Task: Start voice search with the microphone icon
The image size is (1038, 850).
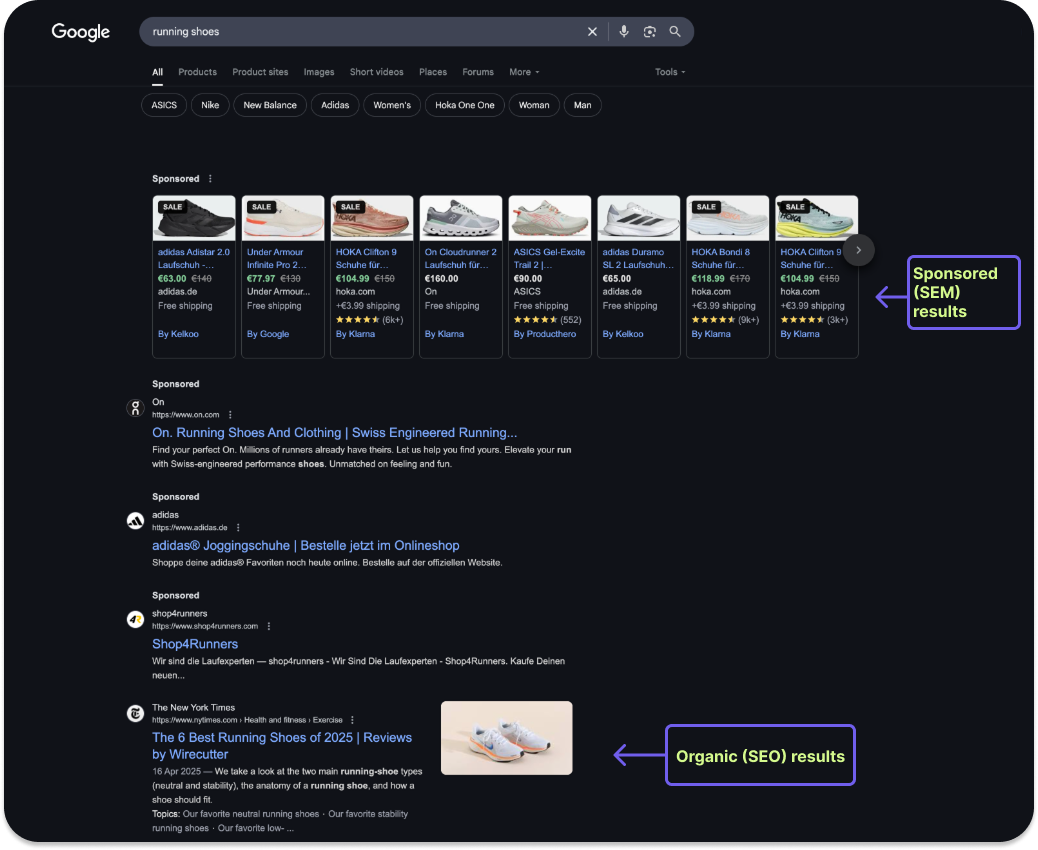Action: click(624, 32)
